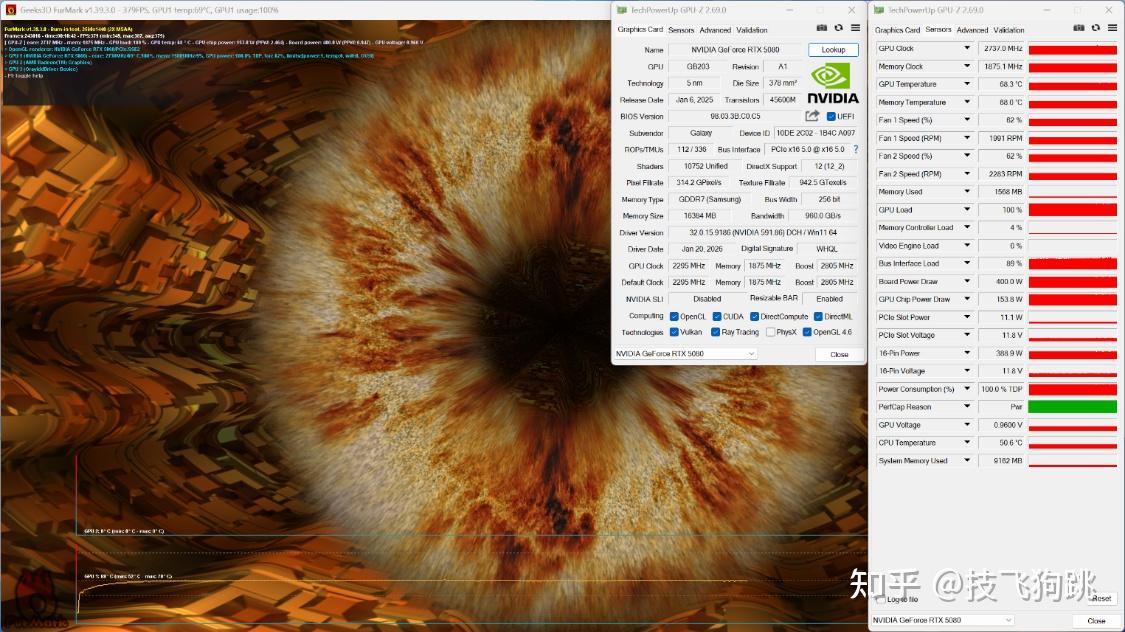1125x632 pixels.
Task: Click the Close button in the Sensors window
Action: pyautogui.click(x=1096, y=621)
